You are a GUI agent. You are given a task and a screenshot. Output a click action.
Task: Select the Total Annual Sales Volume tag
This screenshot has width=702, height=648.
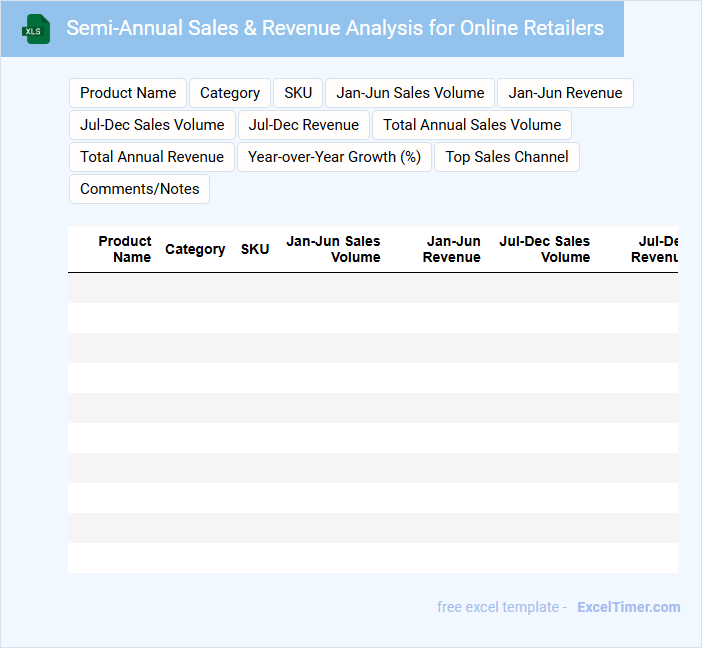coord(472,125)
